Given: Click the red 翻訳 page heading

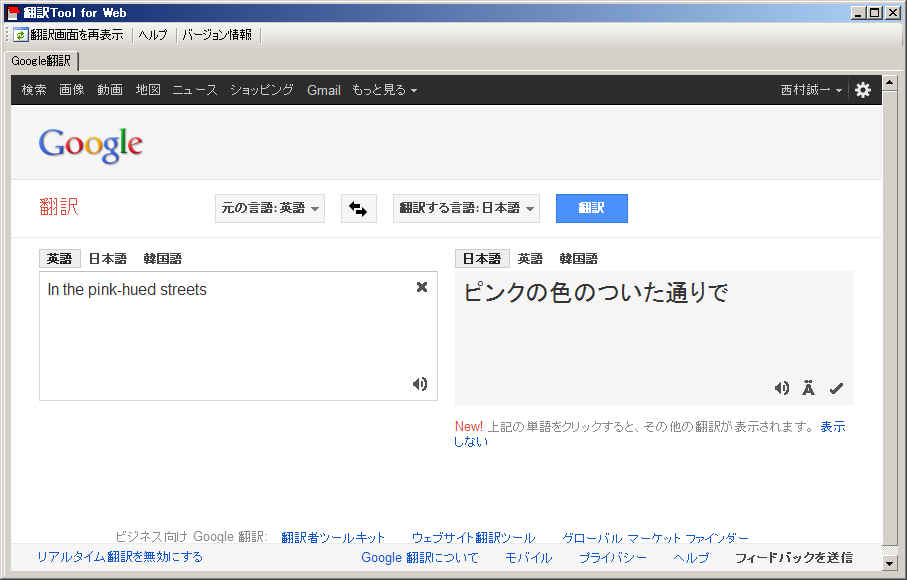Looking at the screenshot, I should point(59,206).
